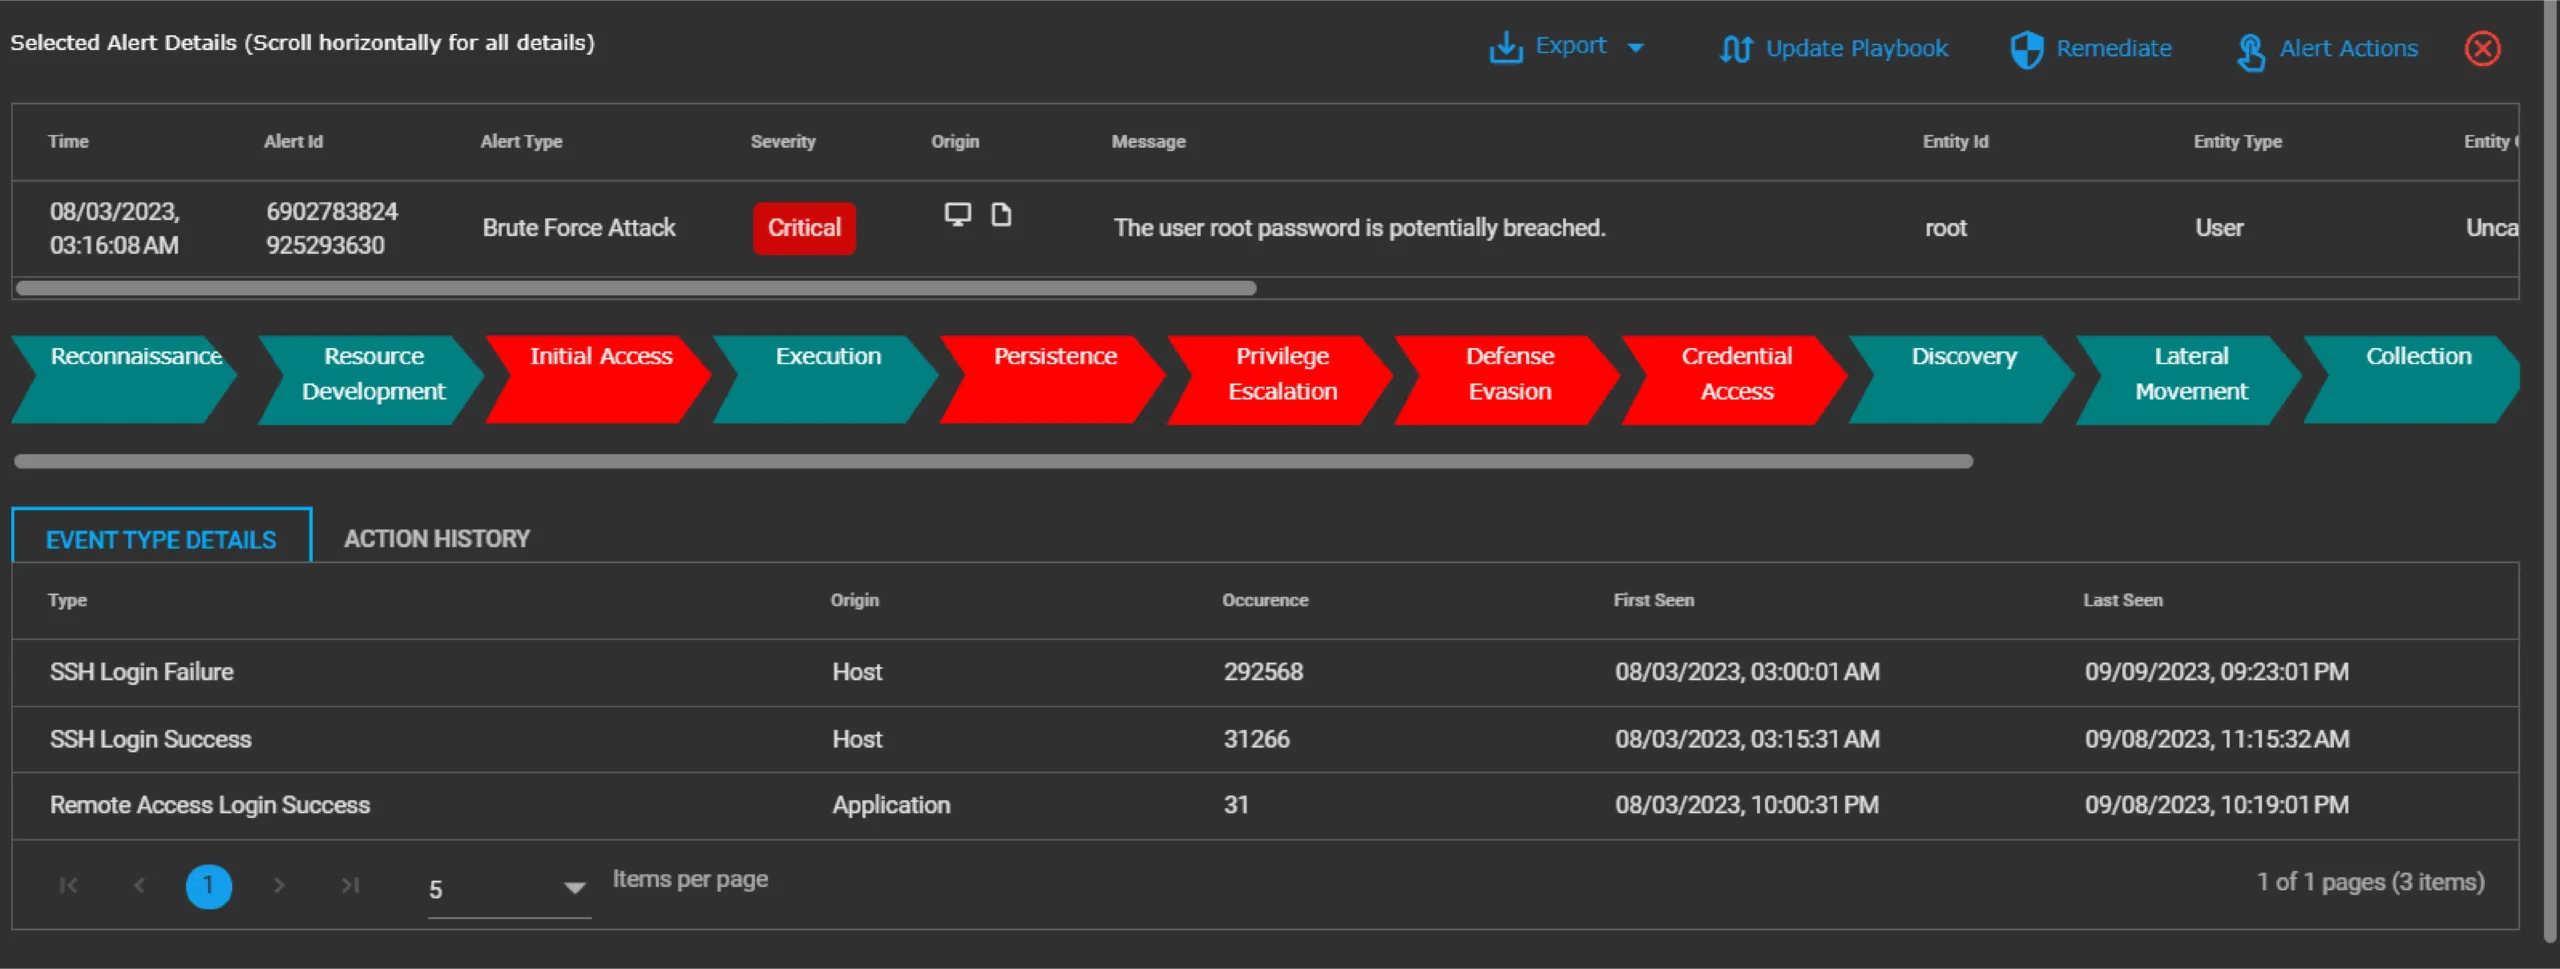2560x969 pixels.
Task: Click the Alert Id column header
Action: pos(293,141)
